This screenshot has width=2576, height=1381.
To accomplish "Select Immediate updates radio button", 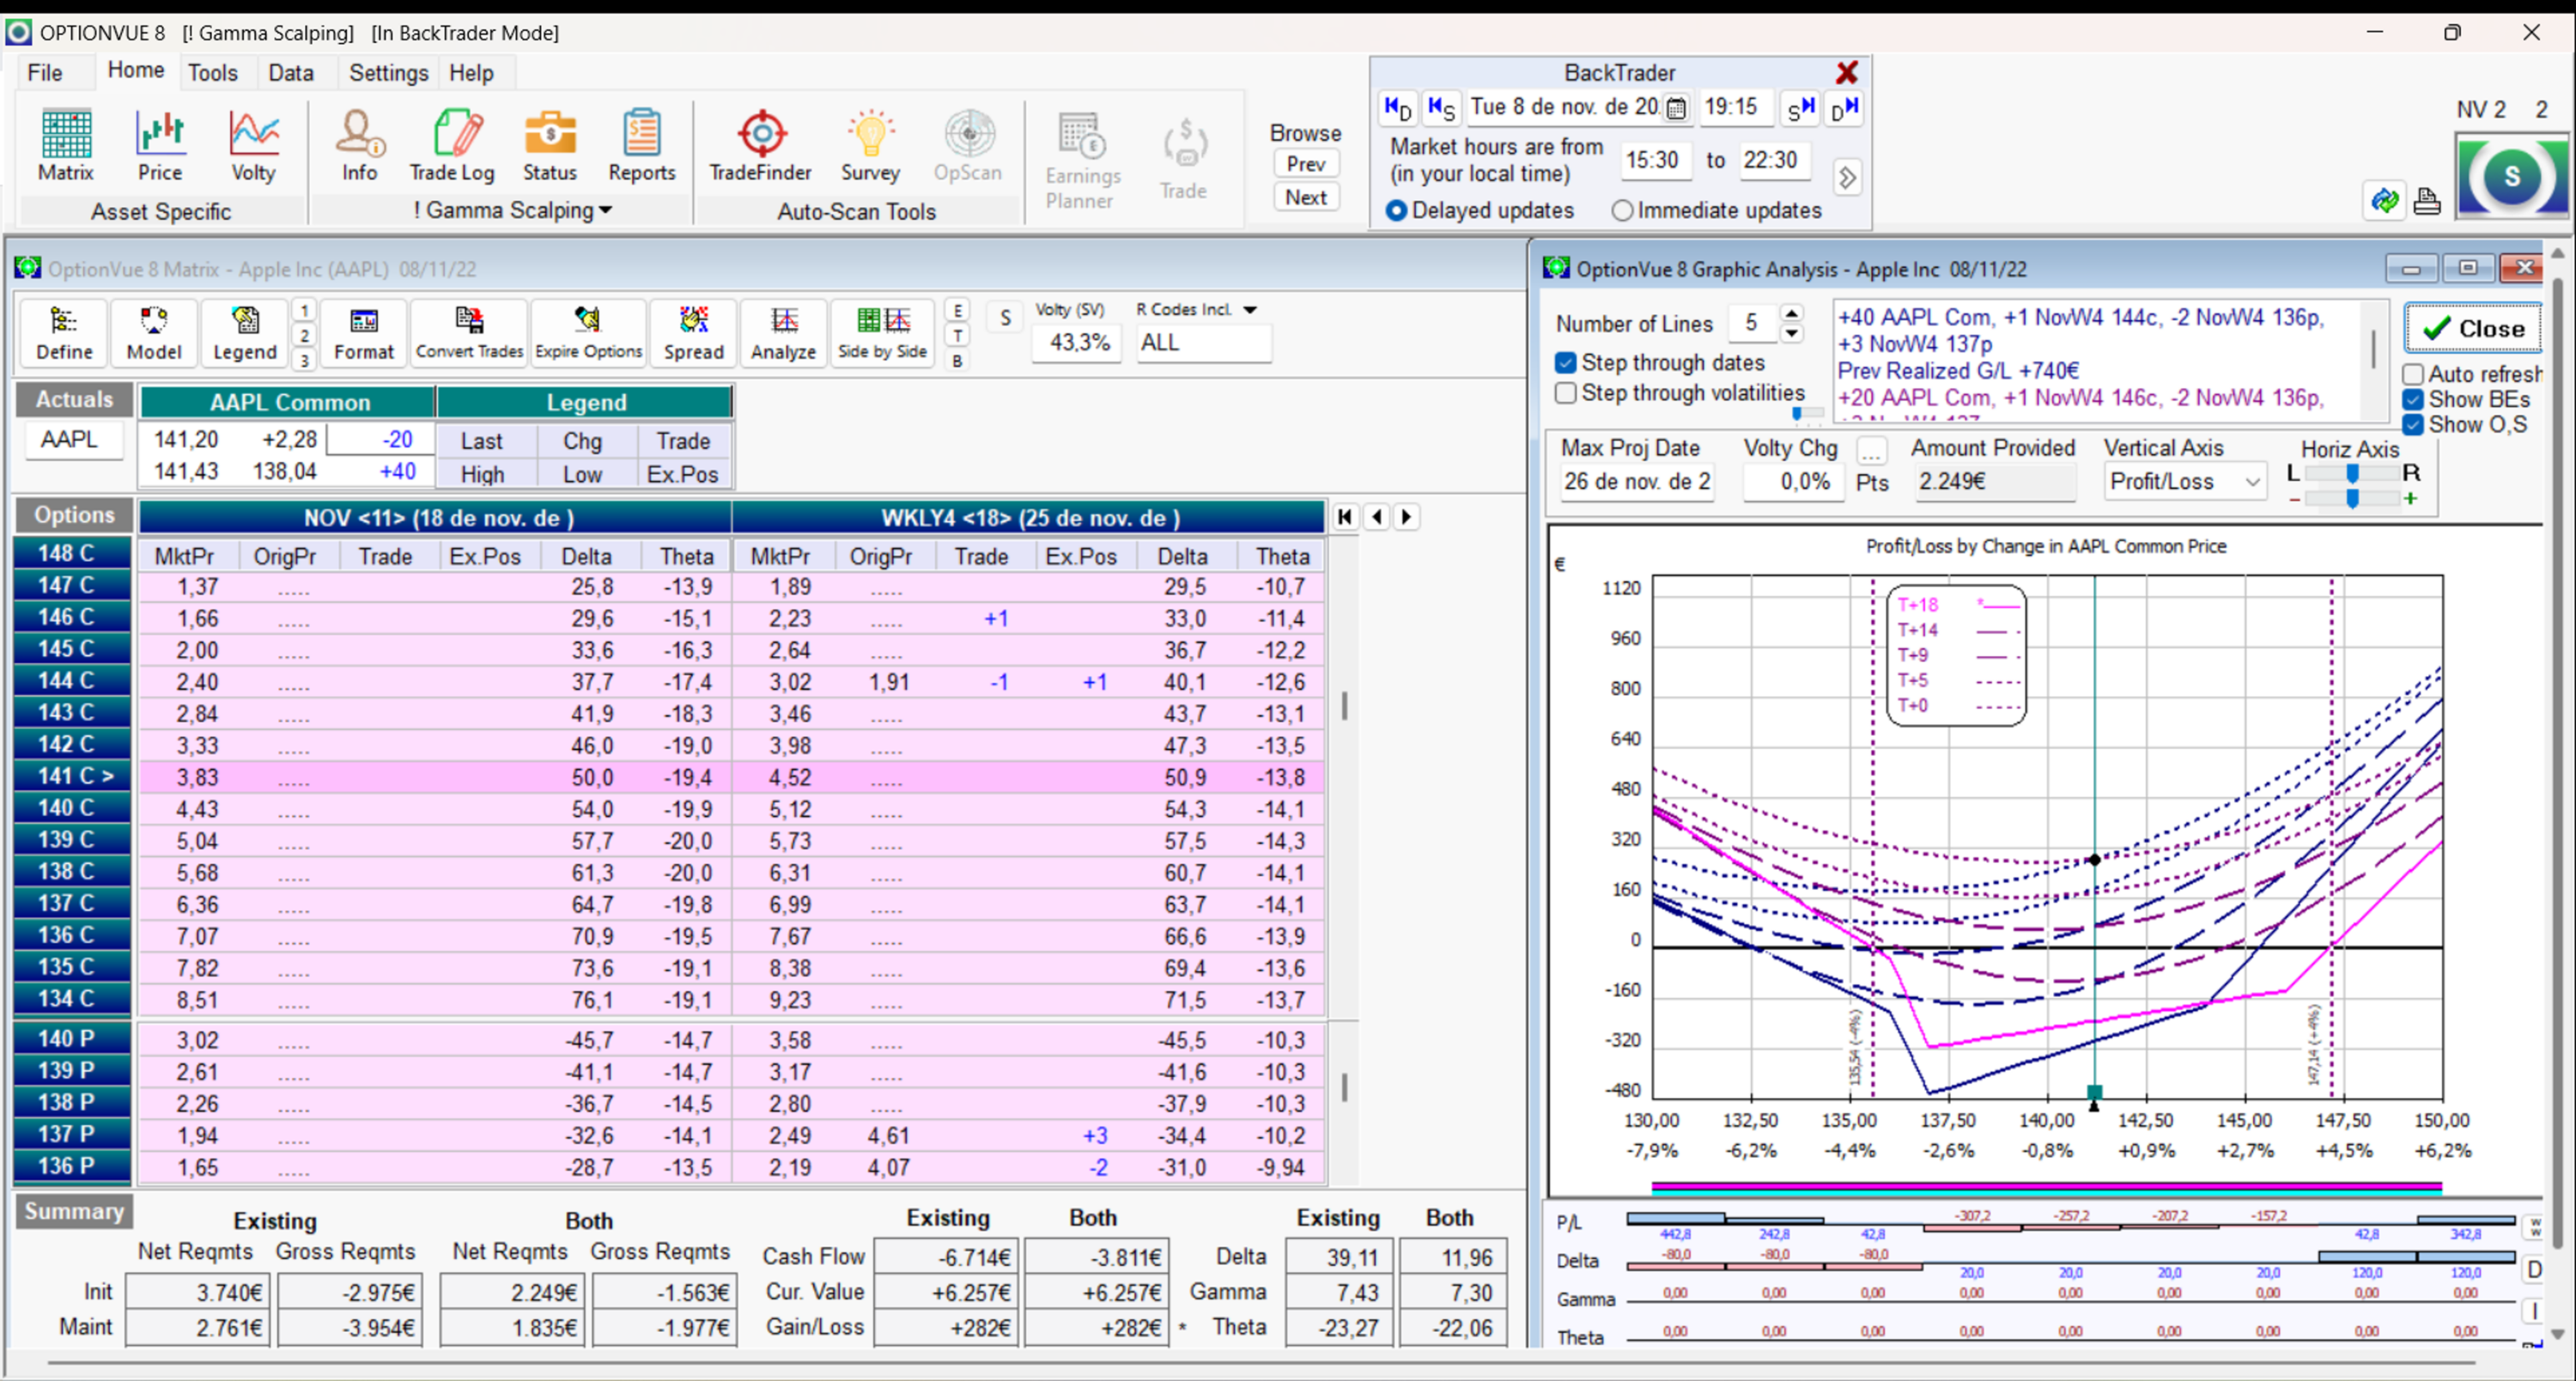I will (1622, 210).
